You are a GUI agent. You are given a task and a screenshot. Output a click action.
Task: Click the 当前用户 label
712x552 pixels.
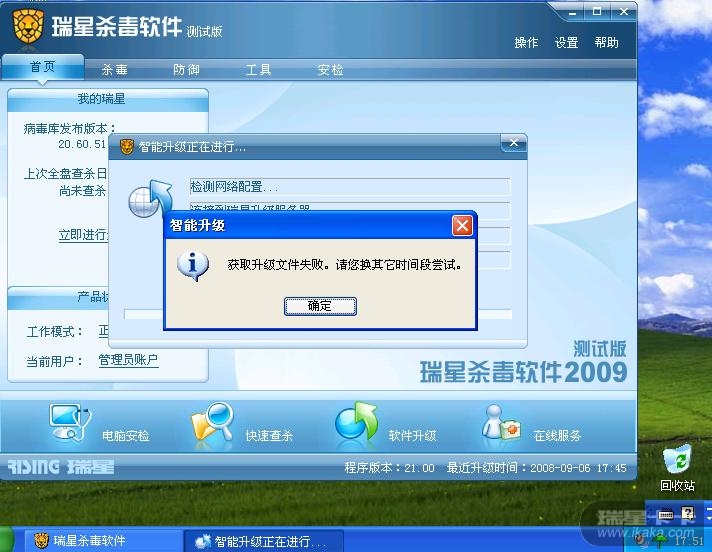pyautogui.click(x=55, y=361)
